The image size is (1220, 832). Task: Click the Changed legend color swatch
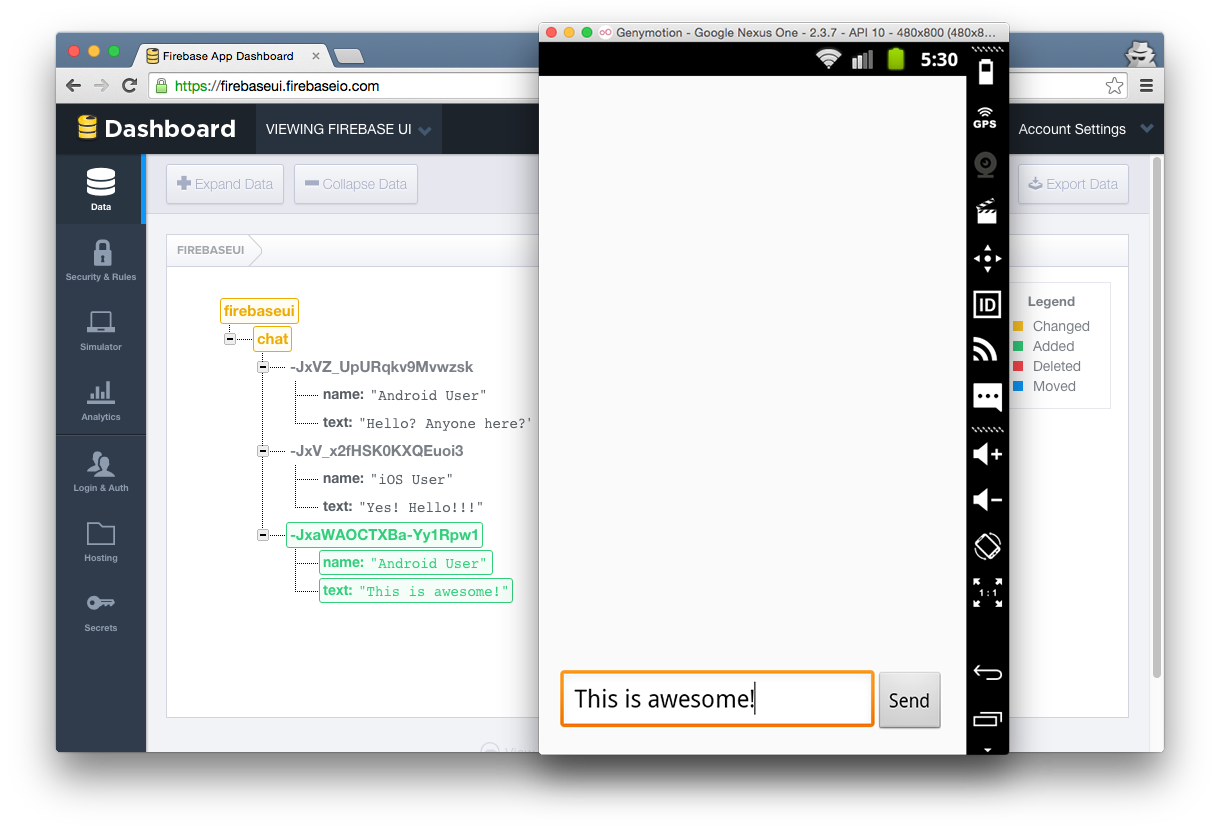[x=1018, y=326]
